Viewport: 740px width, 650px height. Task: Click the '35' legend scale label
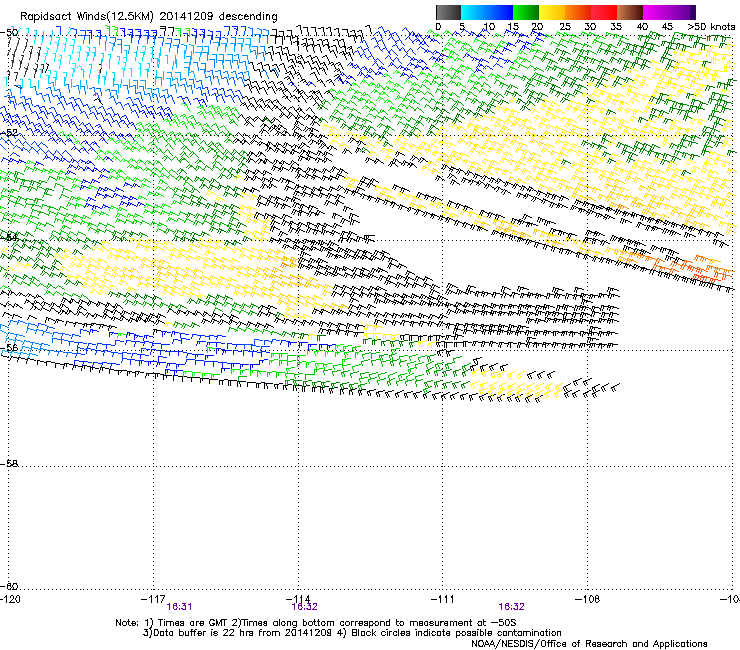click(616, 27)
